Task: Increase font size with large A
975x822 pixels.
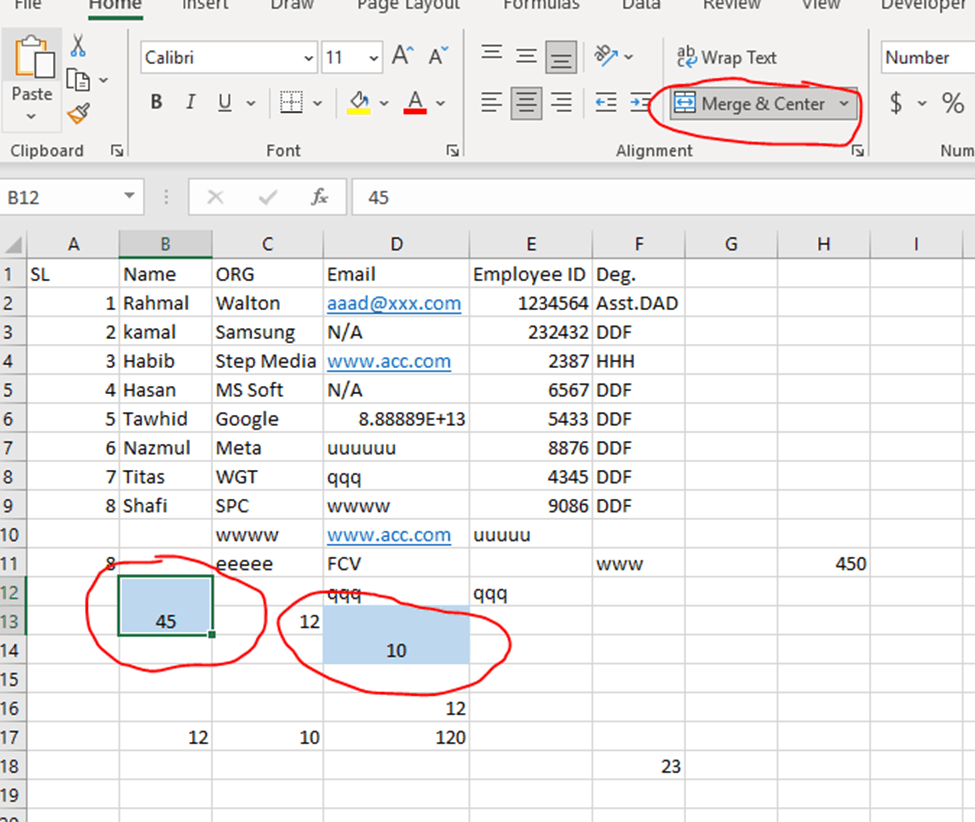Action: pos(403,57)
